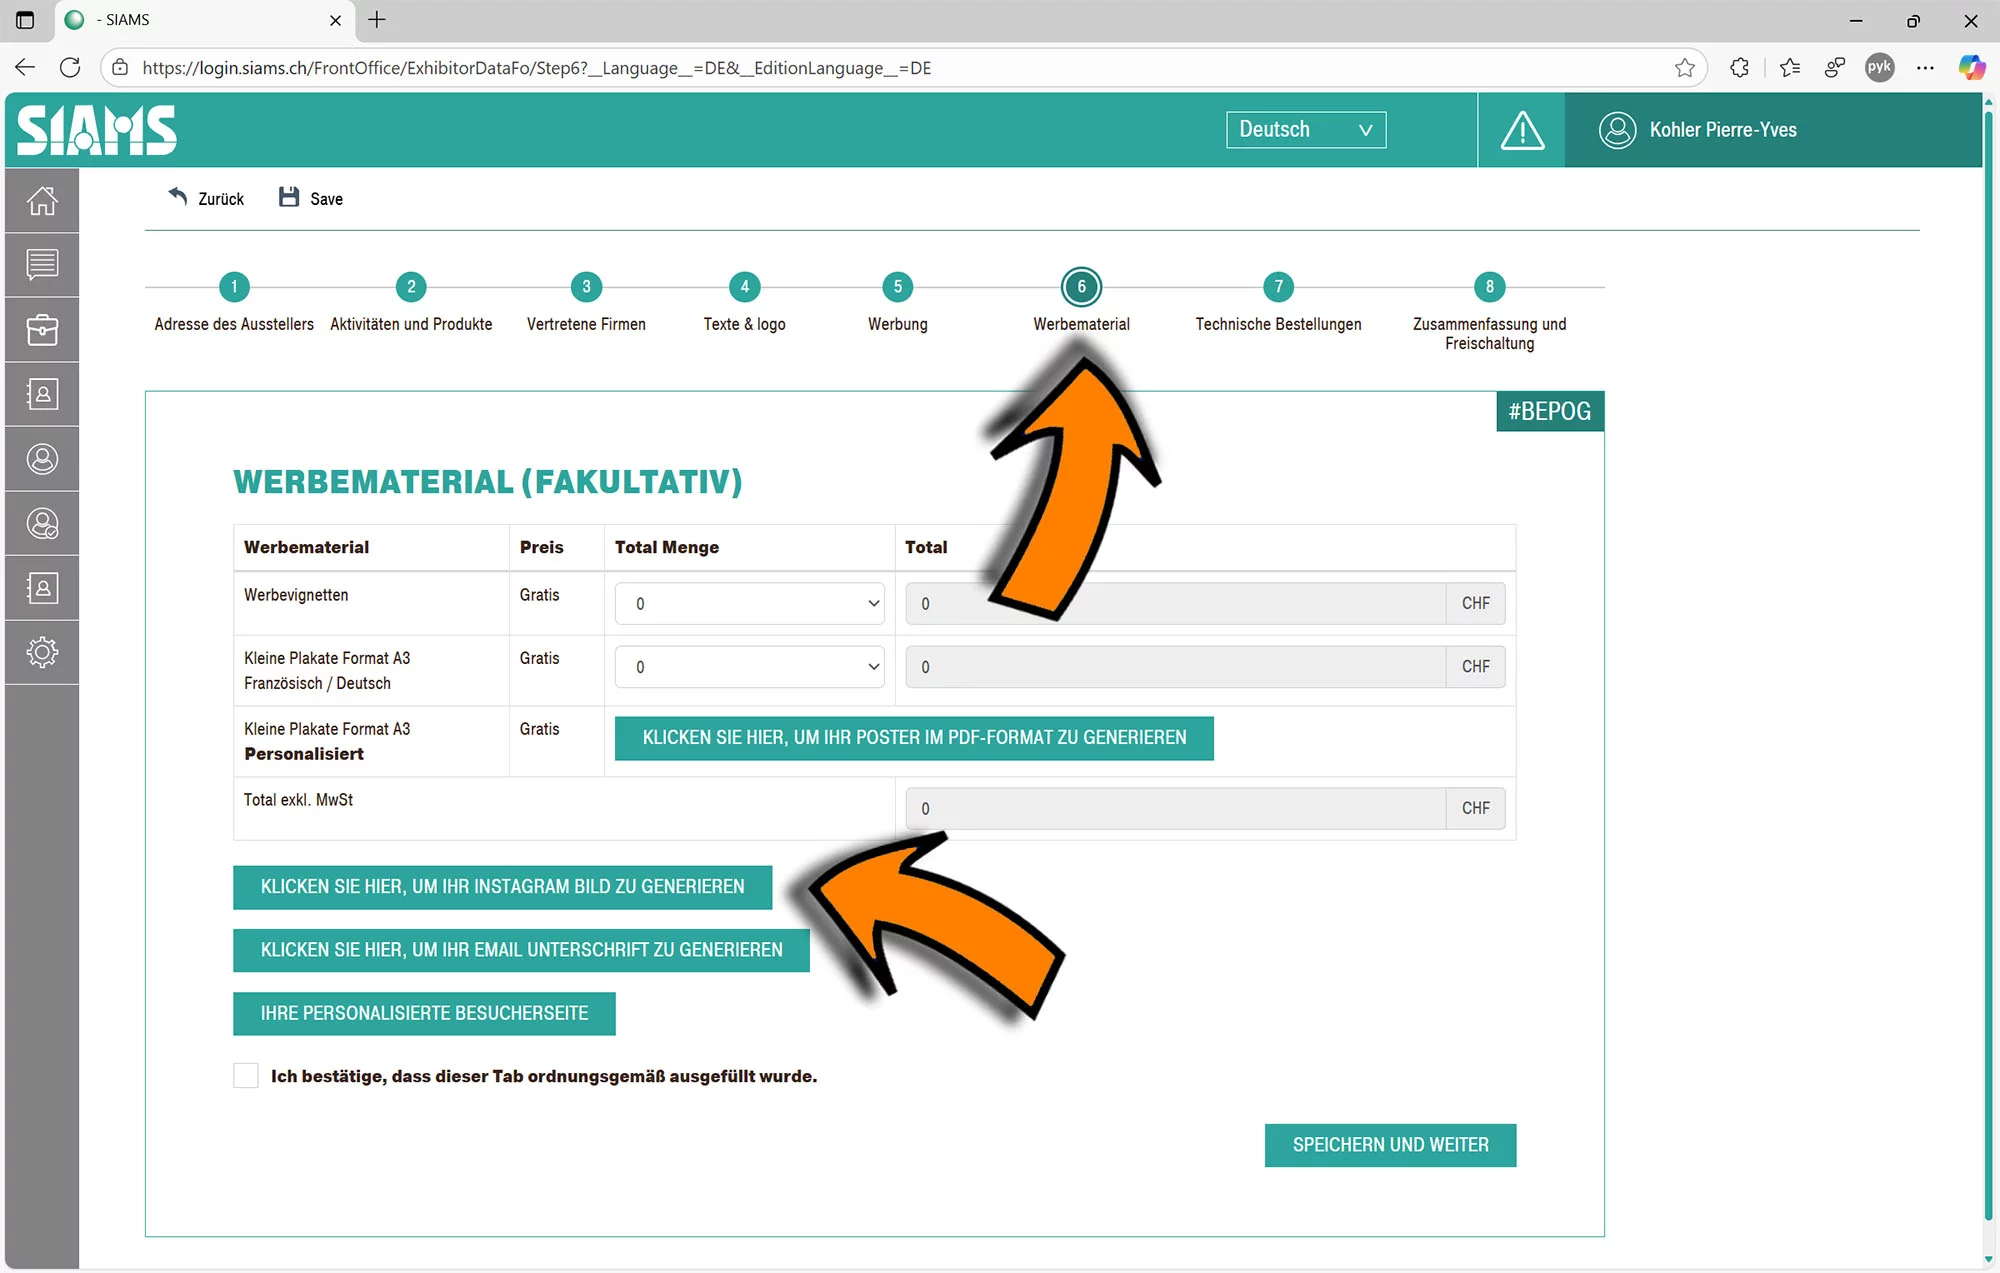The image size is (2000, 1273).
Task: Open the message list icon in sidebar
Action: coord(42,265)
